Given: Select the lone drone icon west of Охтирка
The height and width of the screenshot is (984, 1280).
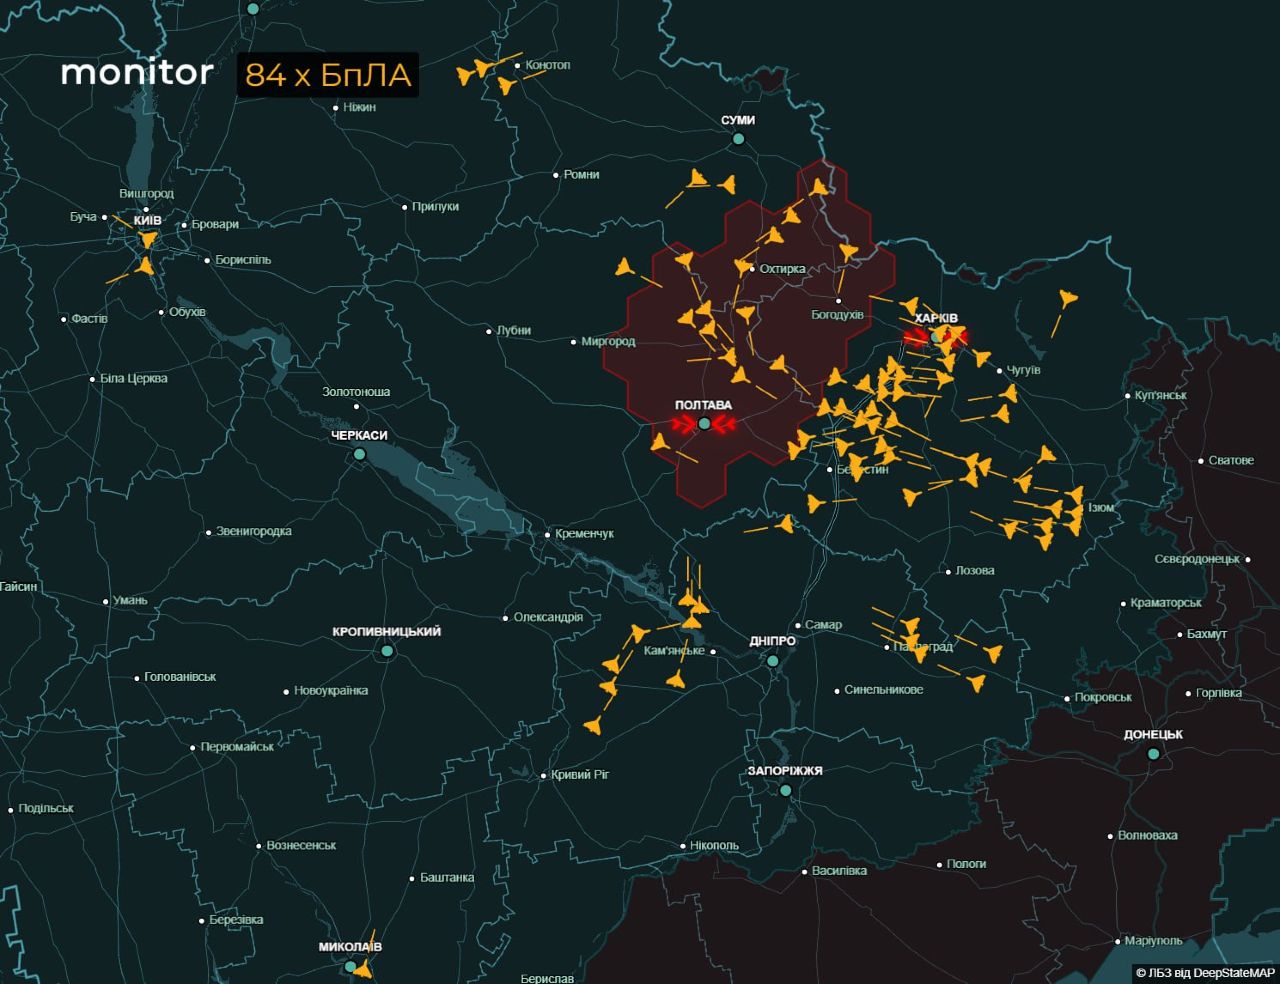Looking at the screenshot, I should 625,267.
